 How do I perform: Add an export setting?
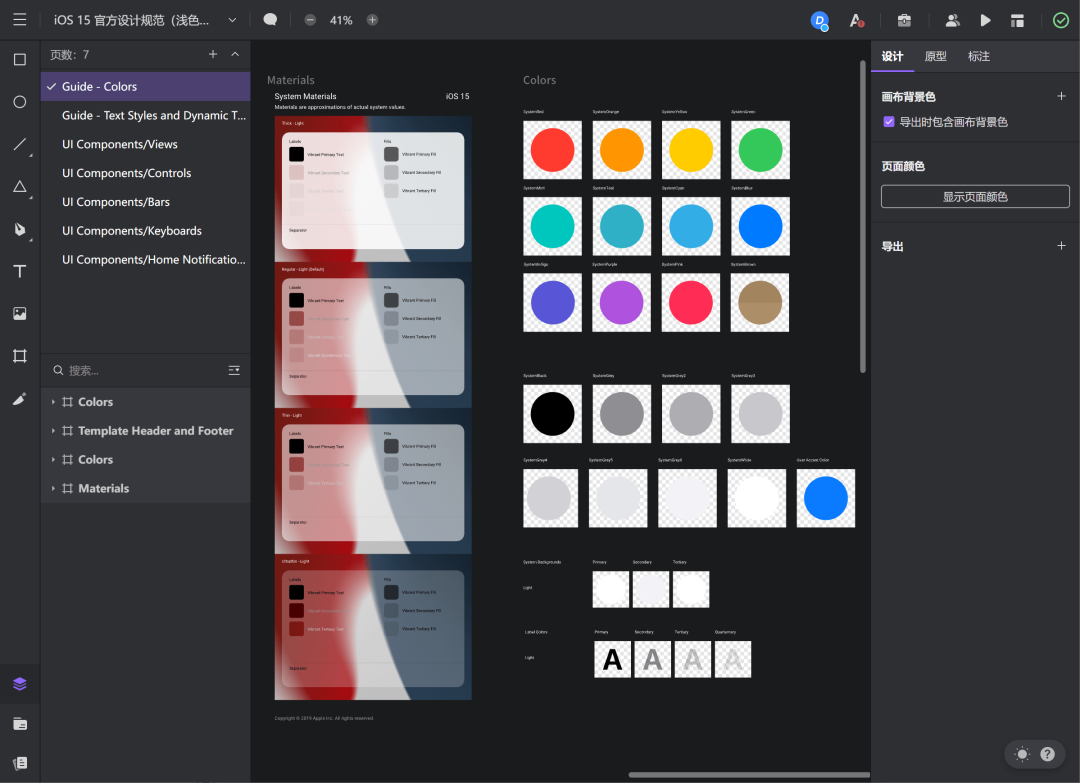[x=1061, y=246]
